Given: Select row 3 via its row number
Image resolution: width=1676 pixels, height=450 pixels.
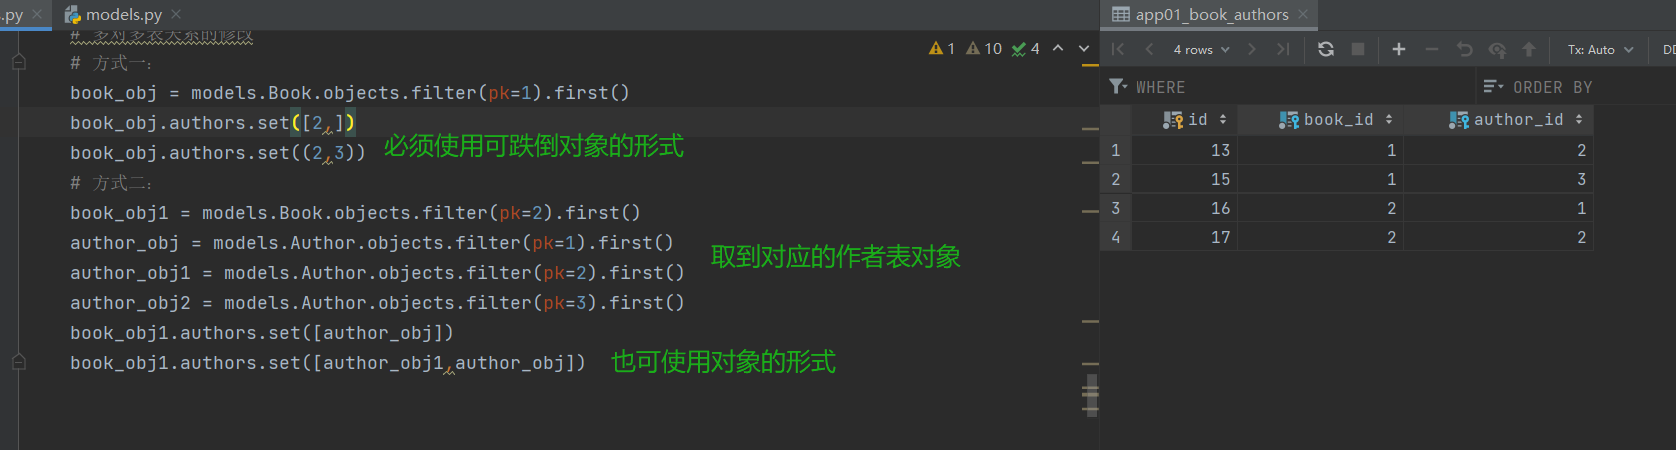Looking at the screenshot, I should [x=1116, y=208].
